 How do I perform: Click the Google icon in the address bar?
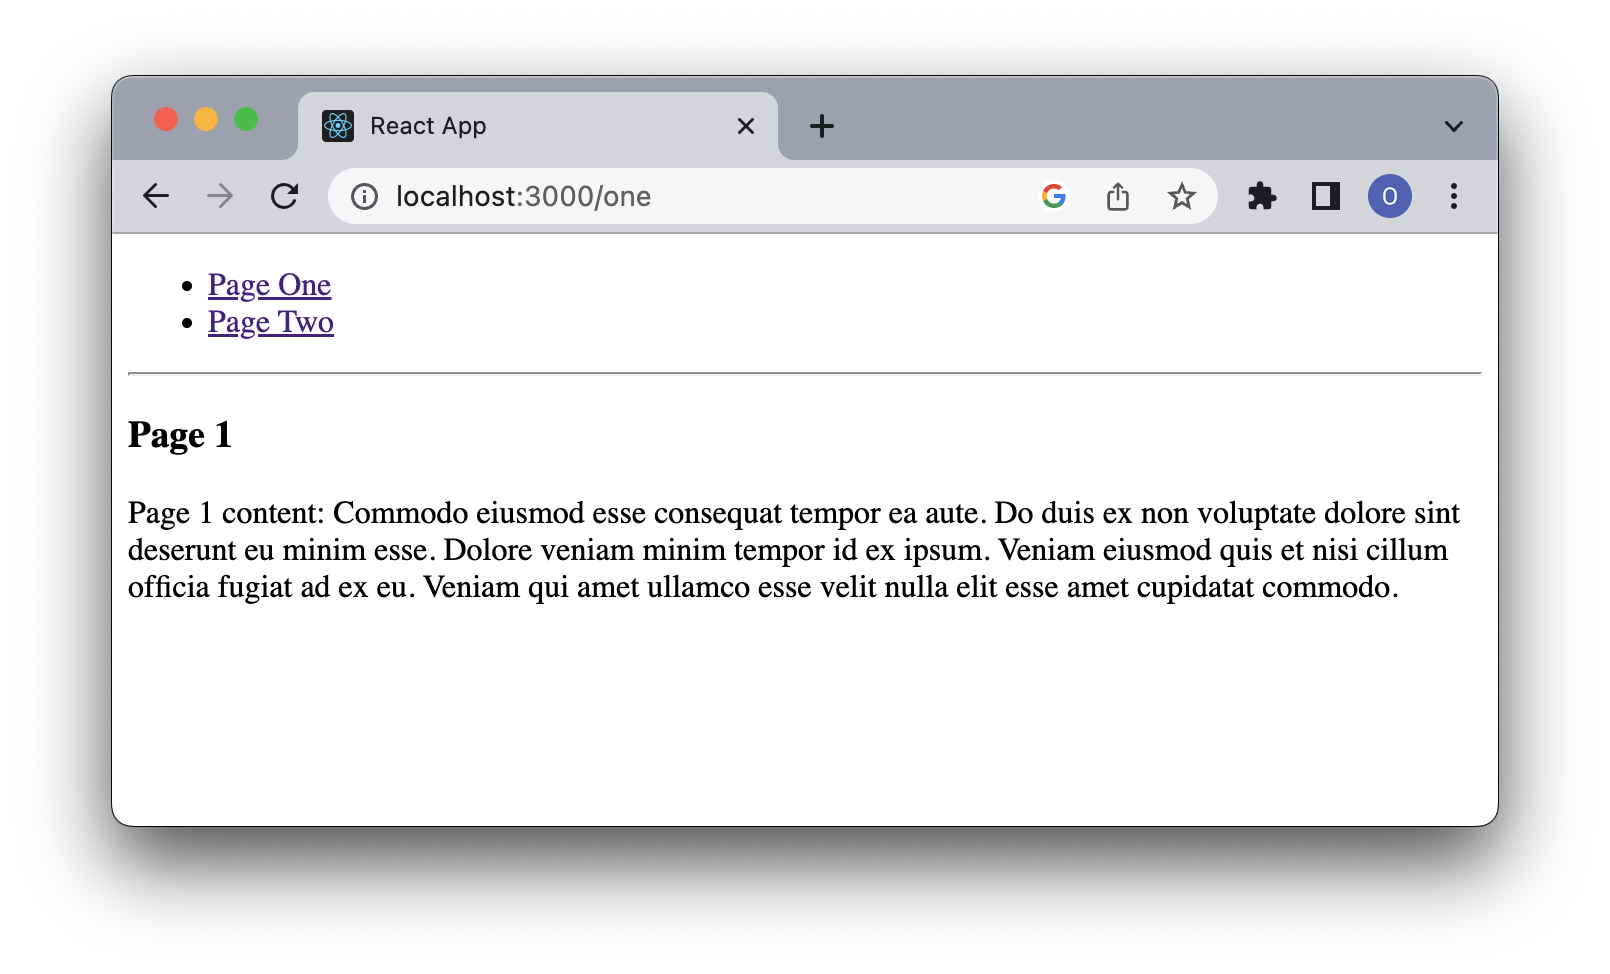(1053, 197)
